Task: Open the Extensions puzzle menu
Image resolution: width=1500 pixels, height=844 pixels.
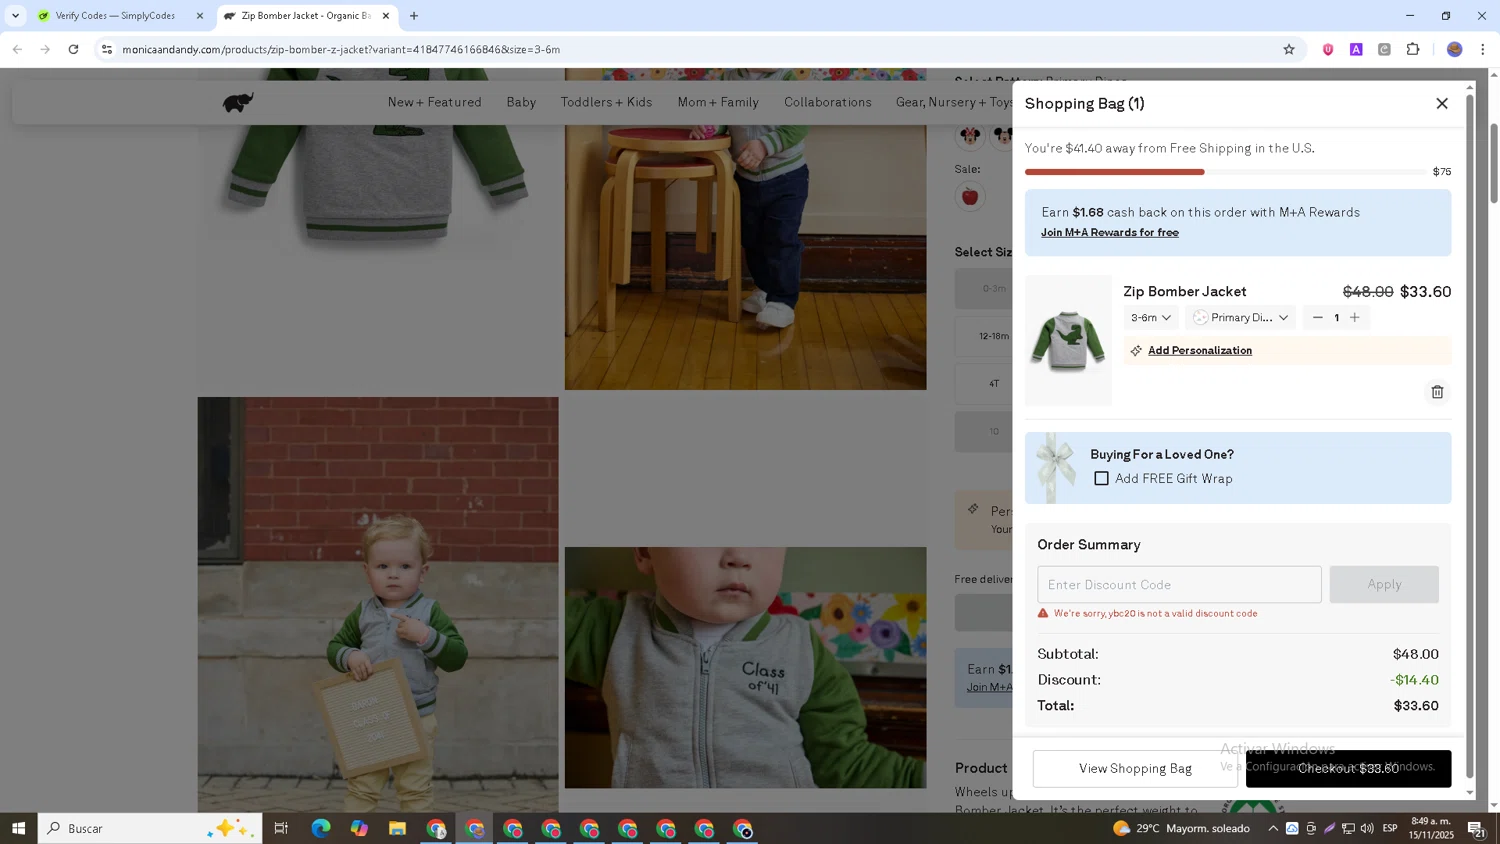Action: coord(1413,49)
